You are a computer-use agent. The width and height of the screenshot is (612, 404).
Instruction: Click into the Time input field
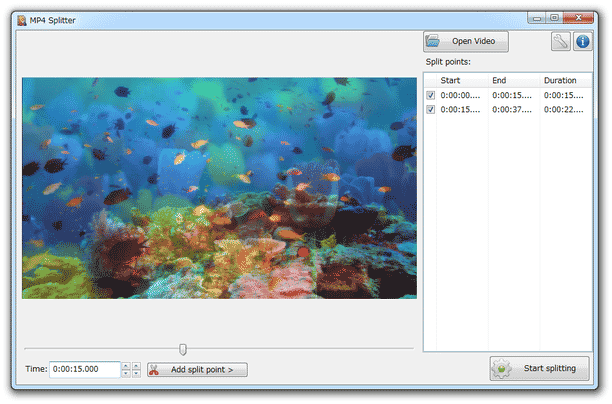pos(85,369)
